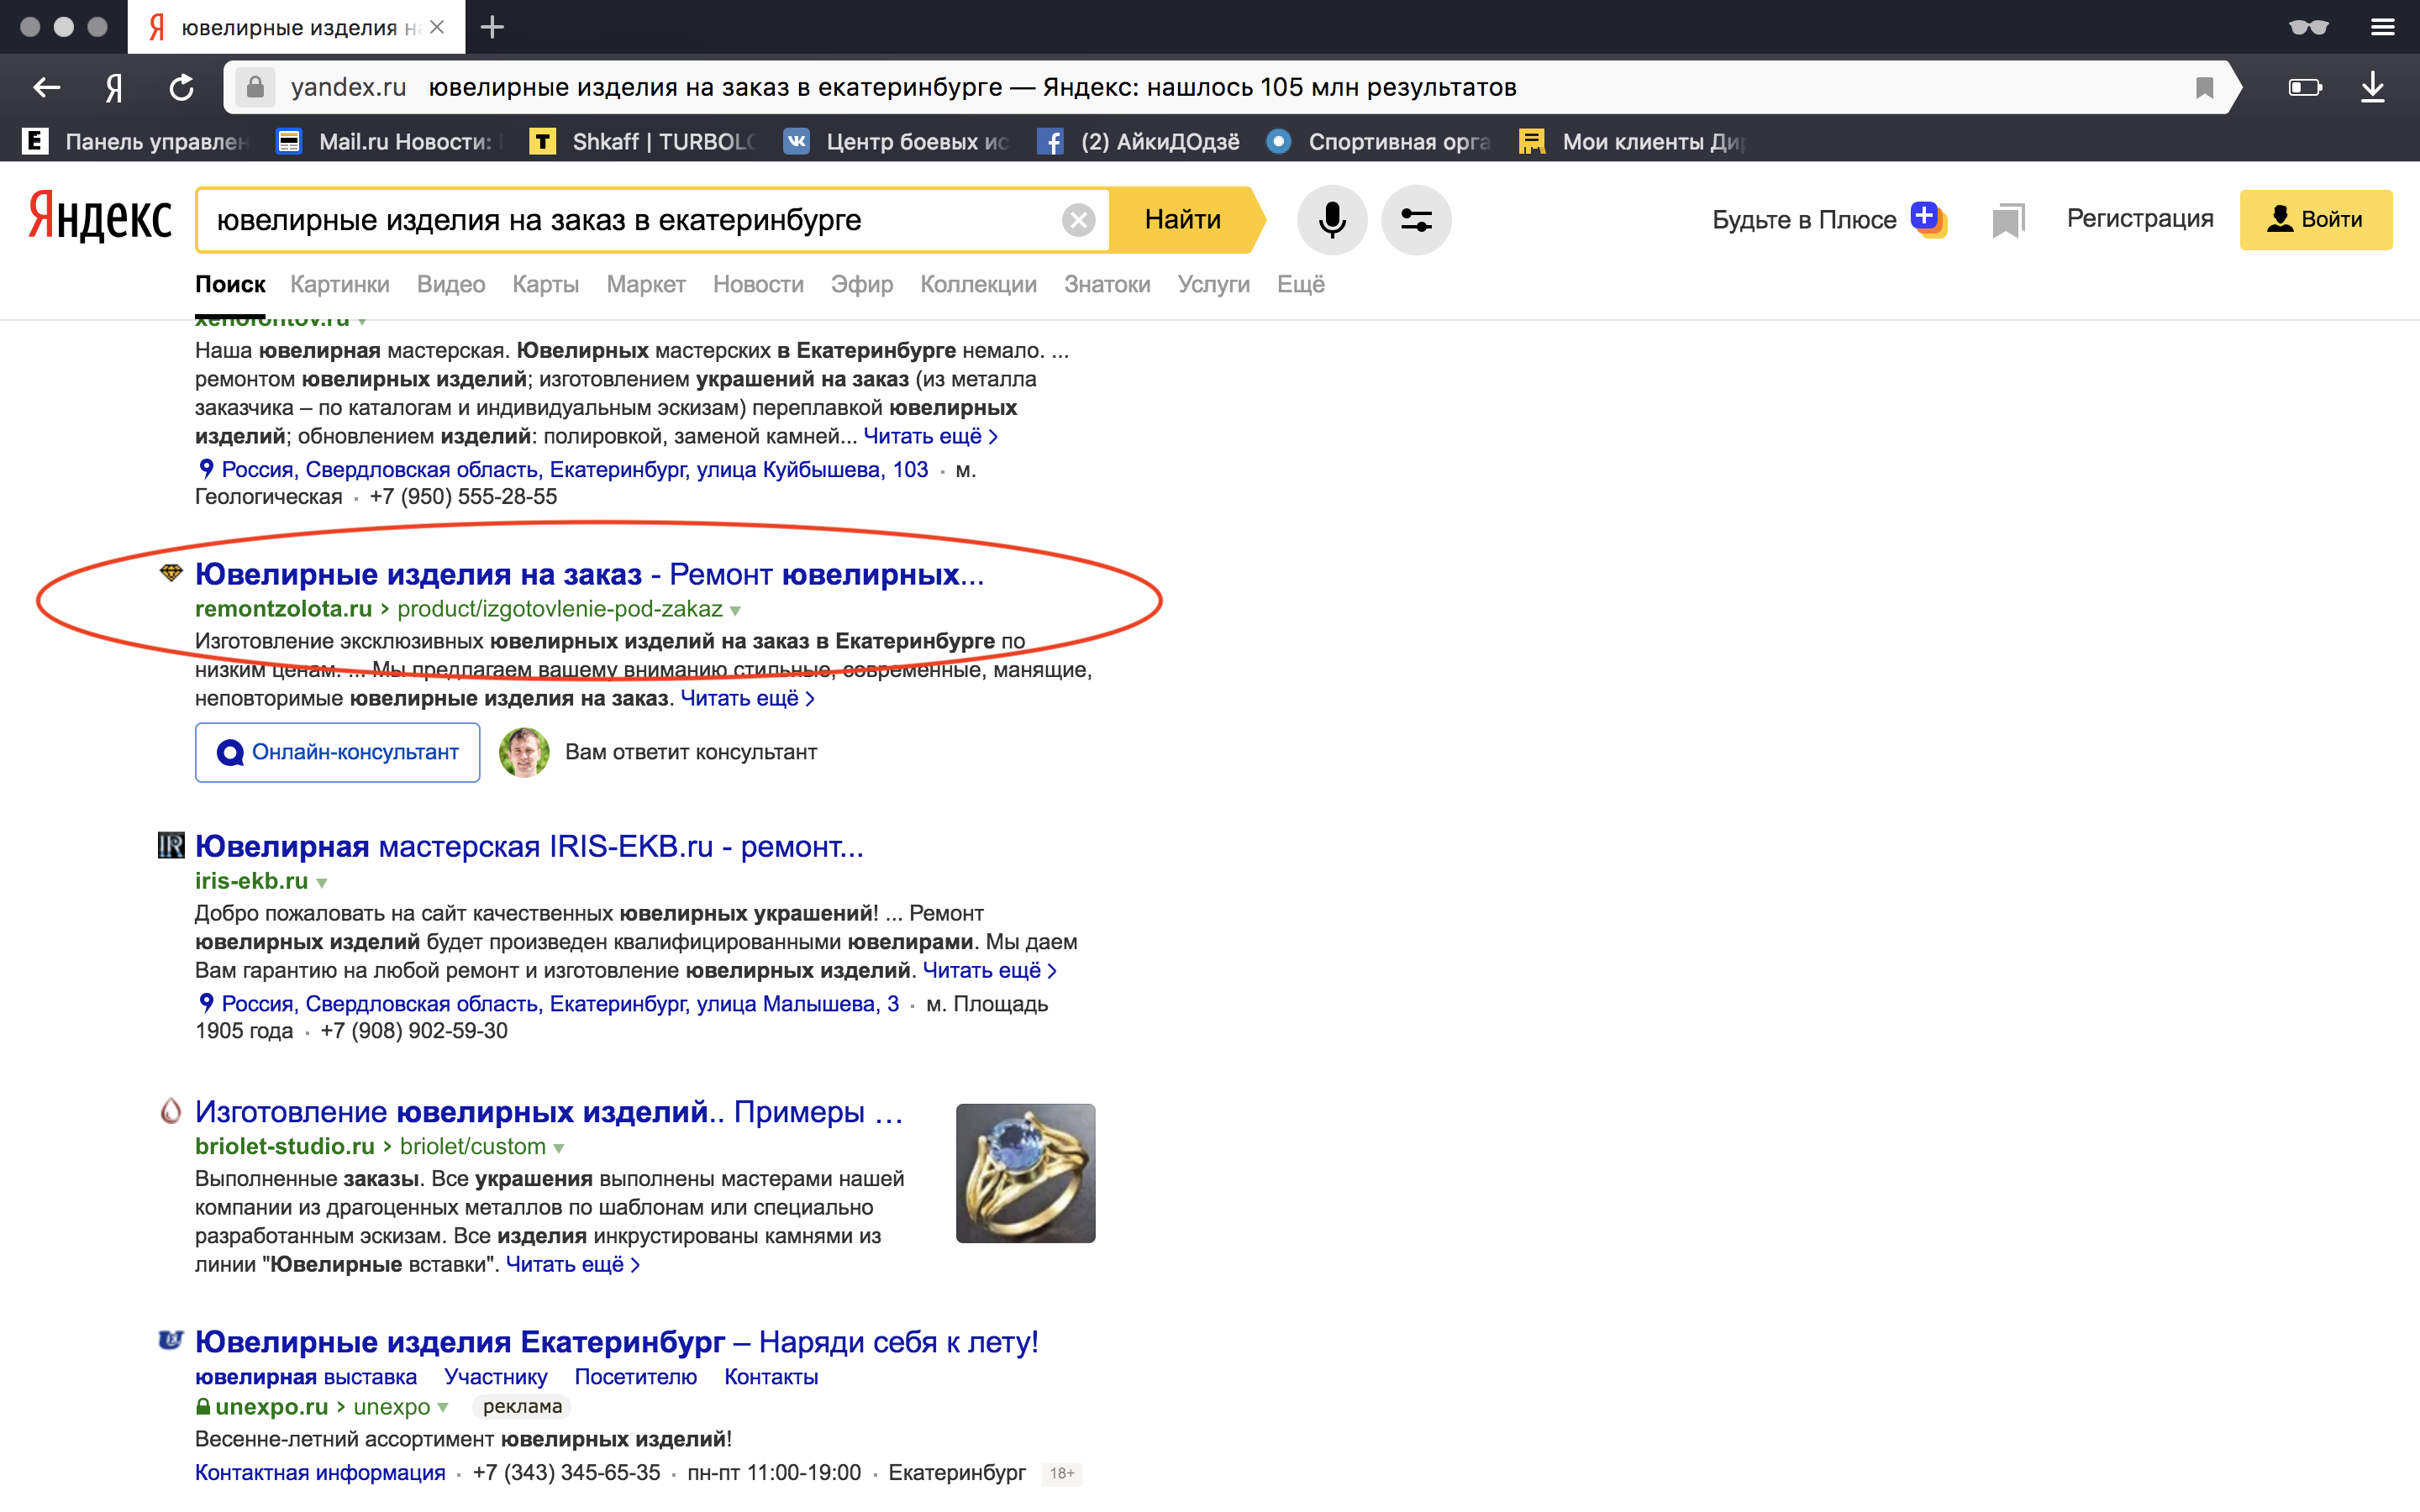2420x1512 pixels.
Task: Click the voice search microphone icon
Action: click(1331, 219)
